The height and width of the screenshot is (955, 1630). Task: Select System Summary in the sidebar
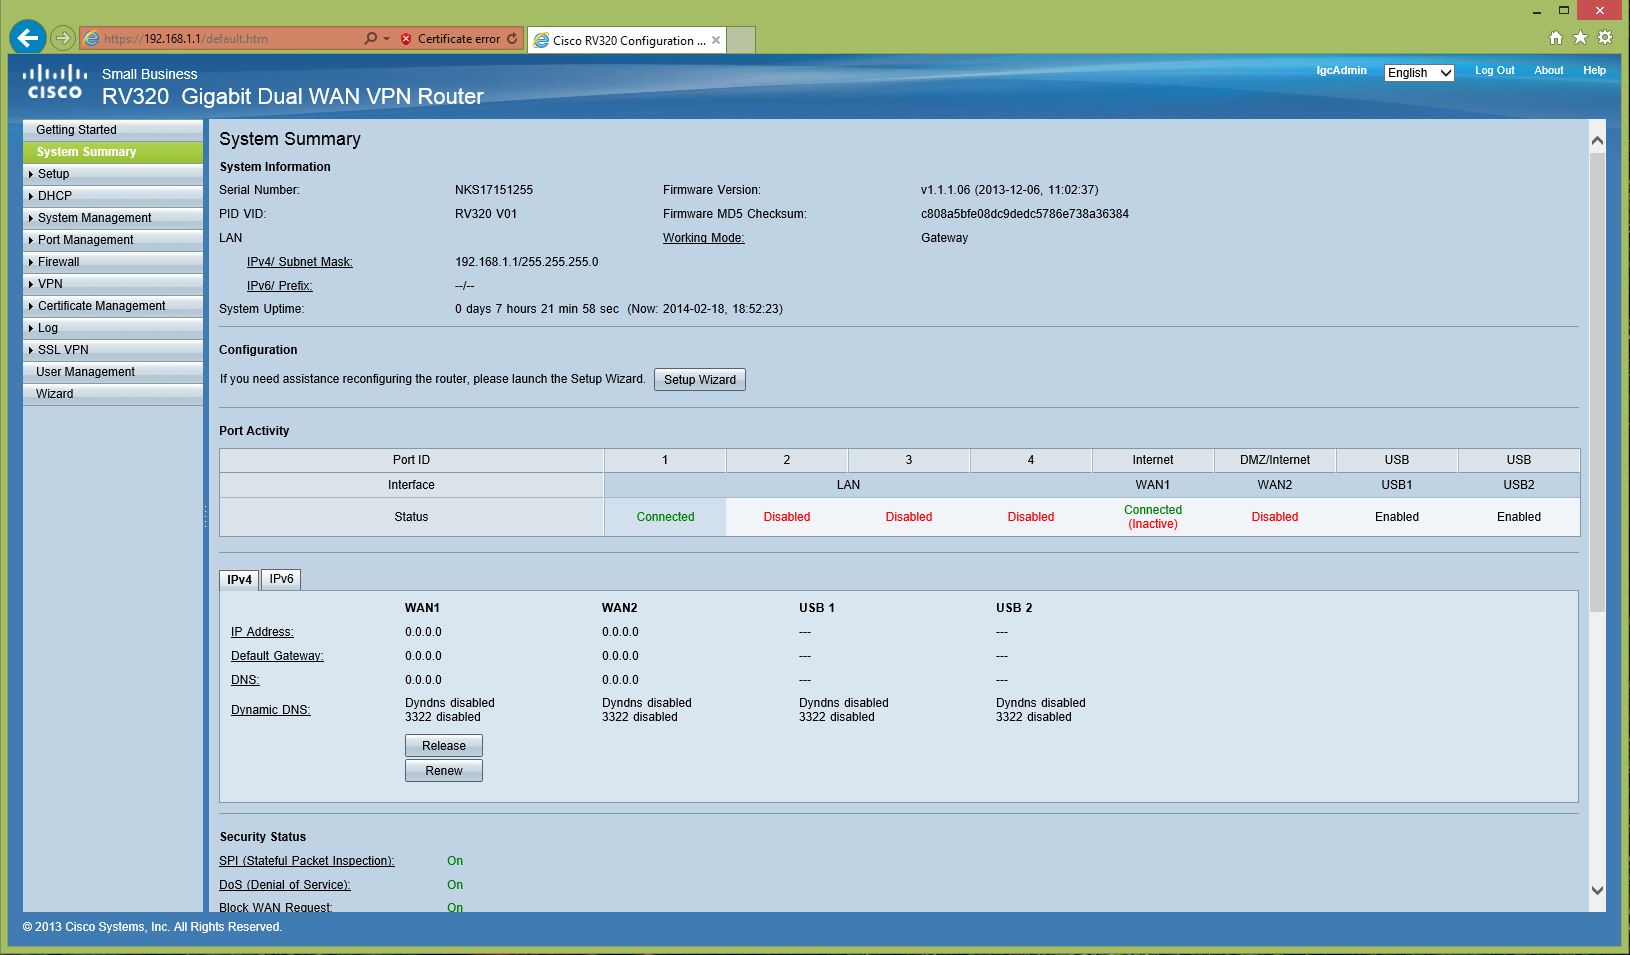click(x=113, y=152)
